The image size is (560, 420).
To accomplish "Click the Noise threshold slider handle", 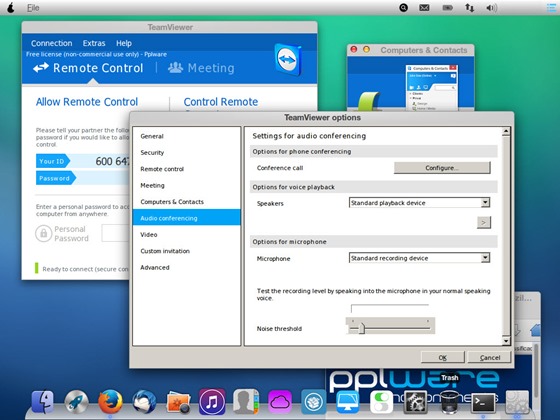I will point(361,328).
